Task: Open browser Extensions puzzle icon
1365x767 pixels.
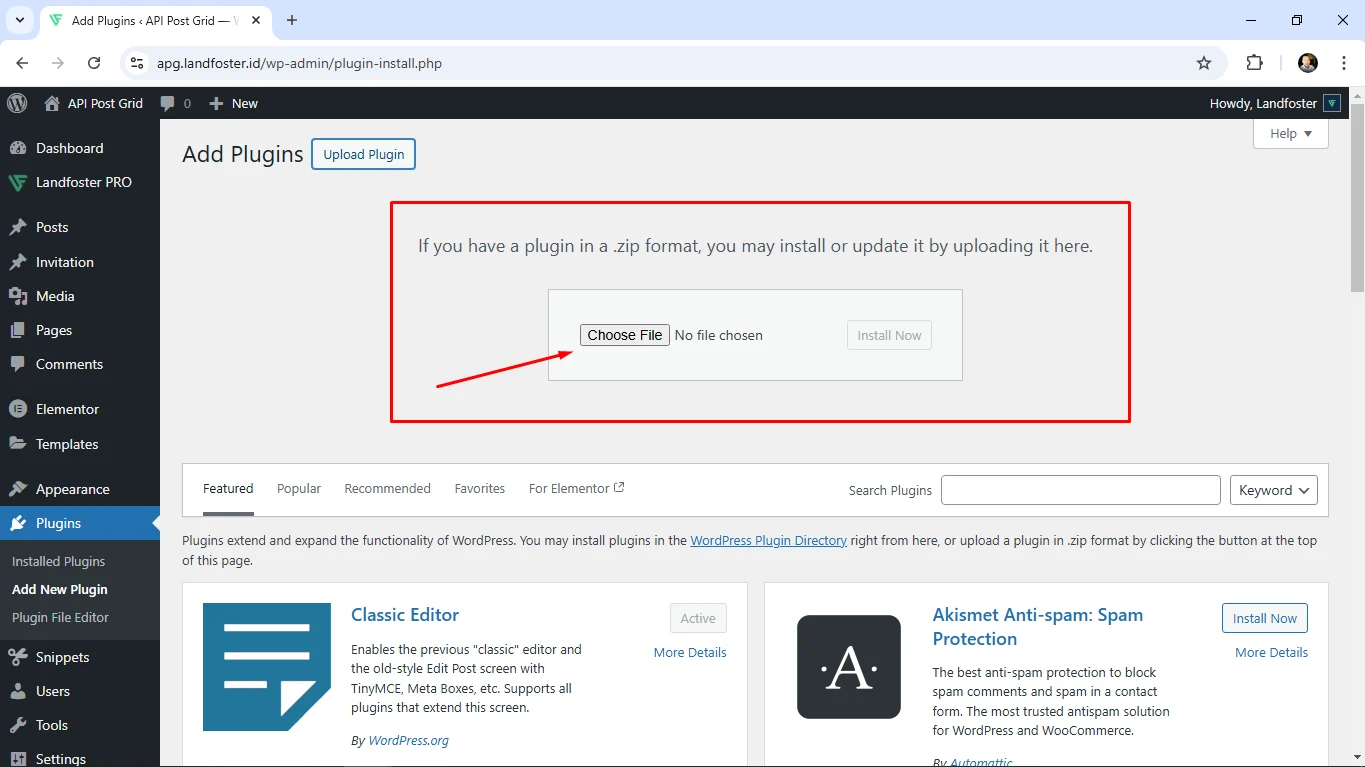Action: point(1254,63)
